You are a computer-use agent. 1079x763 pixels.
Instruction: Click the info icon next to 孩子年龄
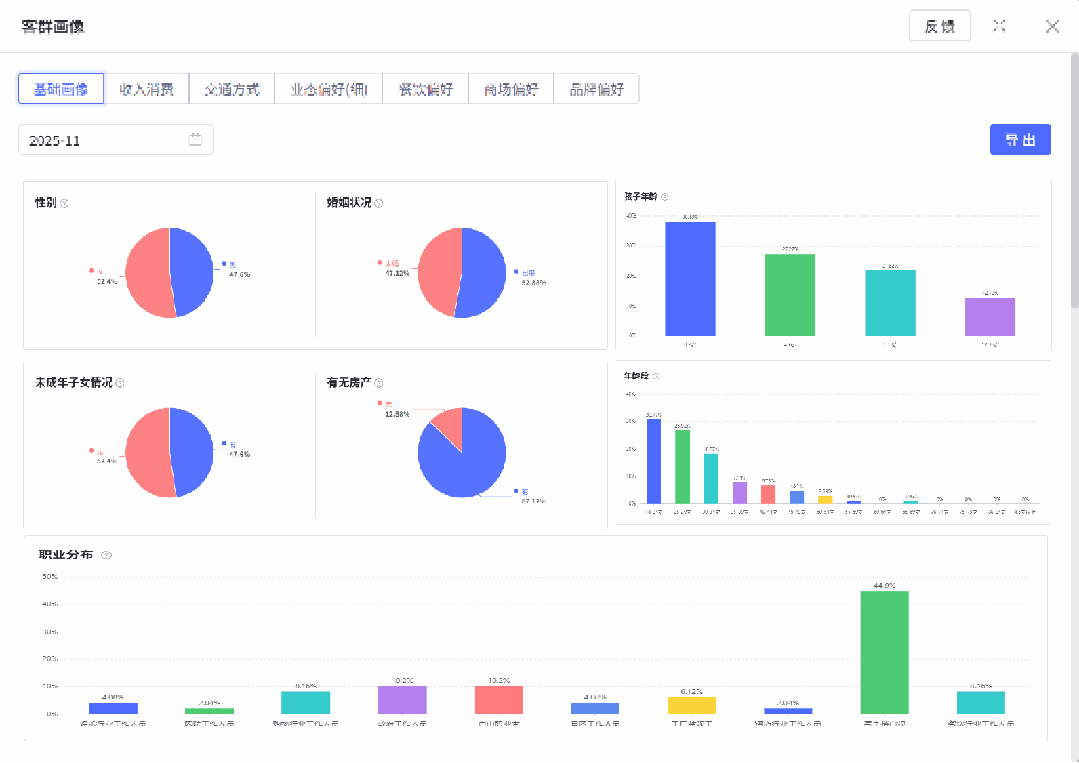coord(665,197)
